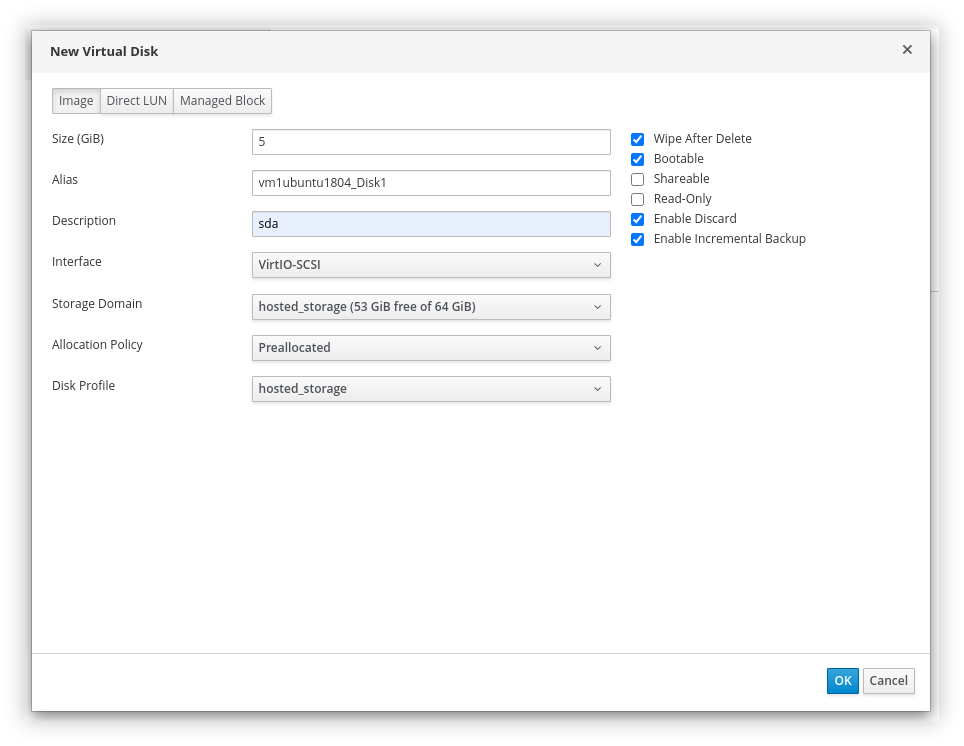Enable the Shareable checkbox

[x=637, y=179]
